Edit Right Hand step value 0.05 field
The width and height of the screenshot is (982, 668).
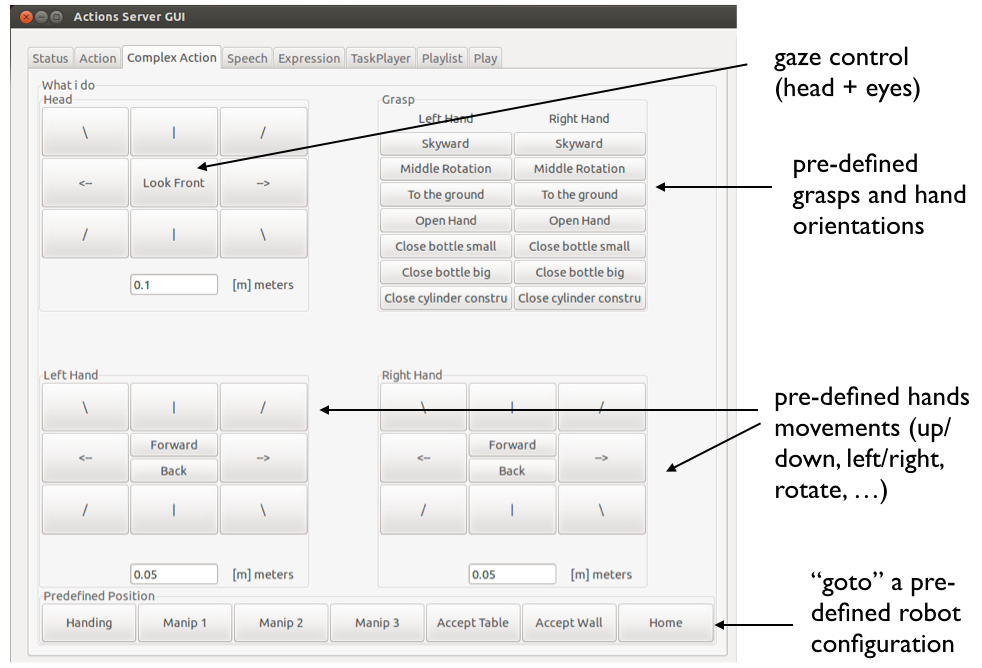tap(512, 574)
